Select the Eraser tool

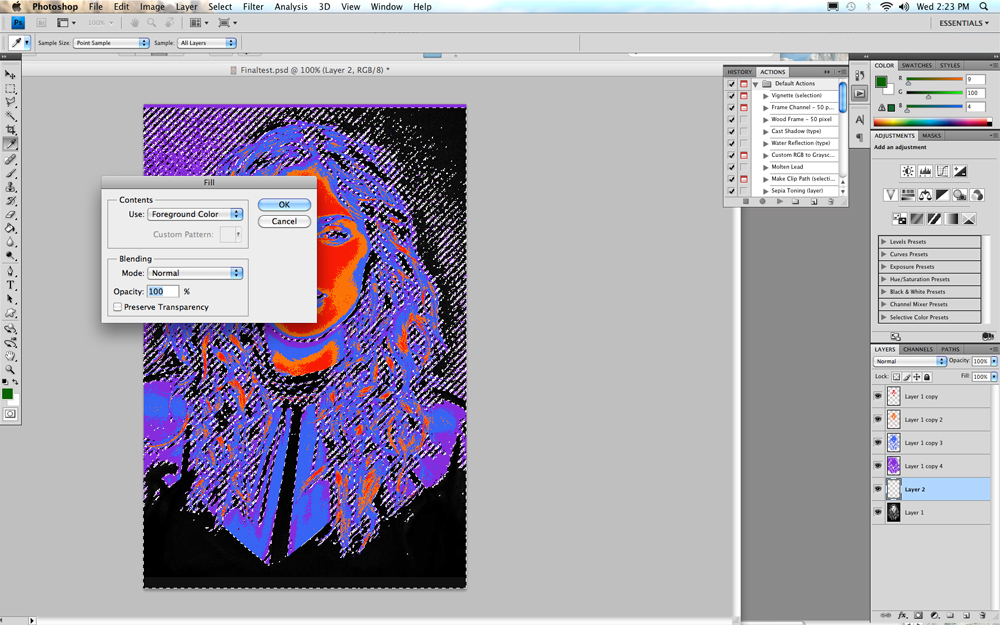tap(10, 214)
